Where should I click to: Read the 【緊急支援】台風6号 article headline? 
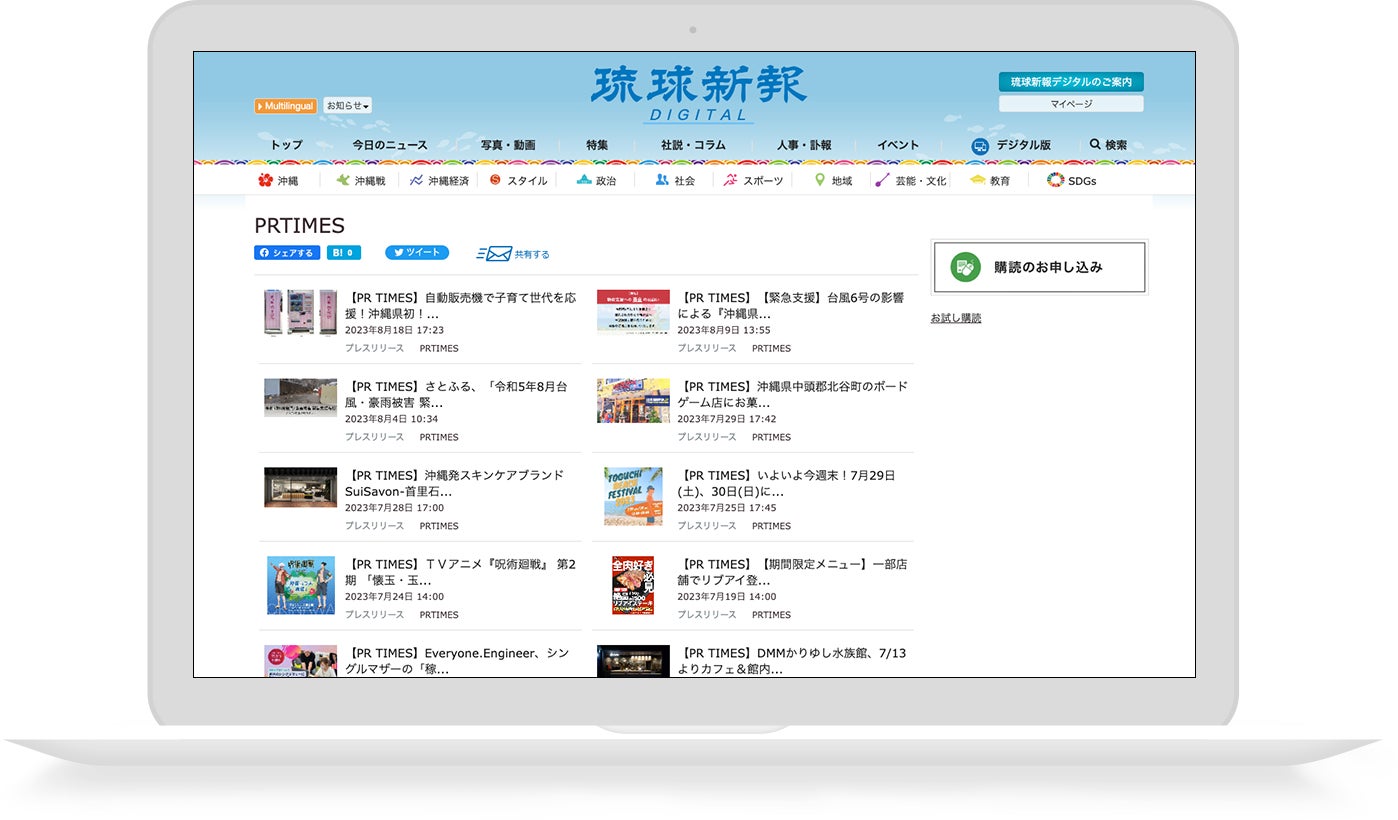[x=793, y=306]
